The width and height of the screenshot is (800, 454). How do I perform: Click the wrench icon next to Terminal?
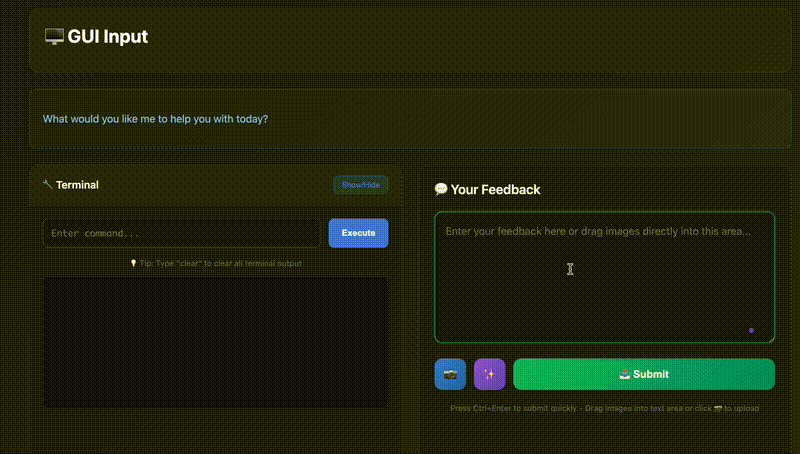point(47,184)
